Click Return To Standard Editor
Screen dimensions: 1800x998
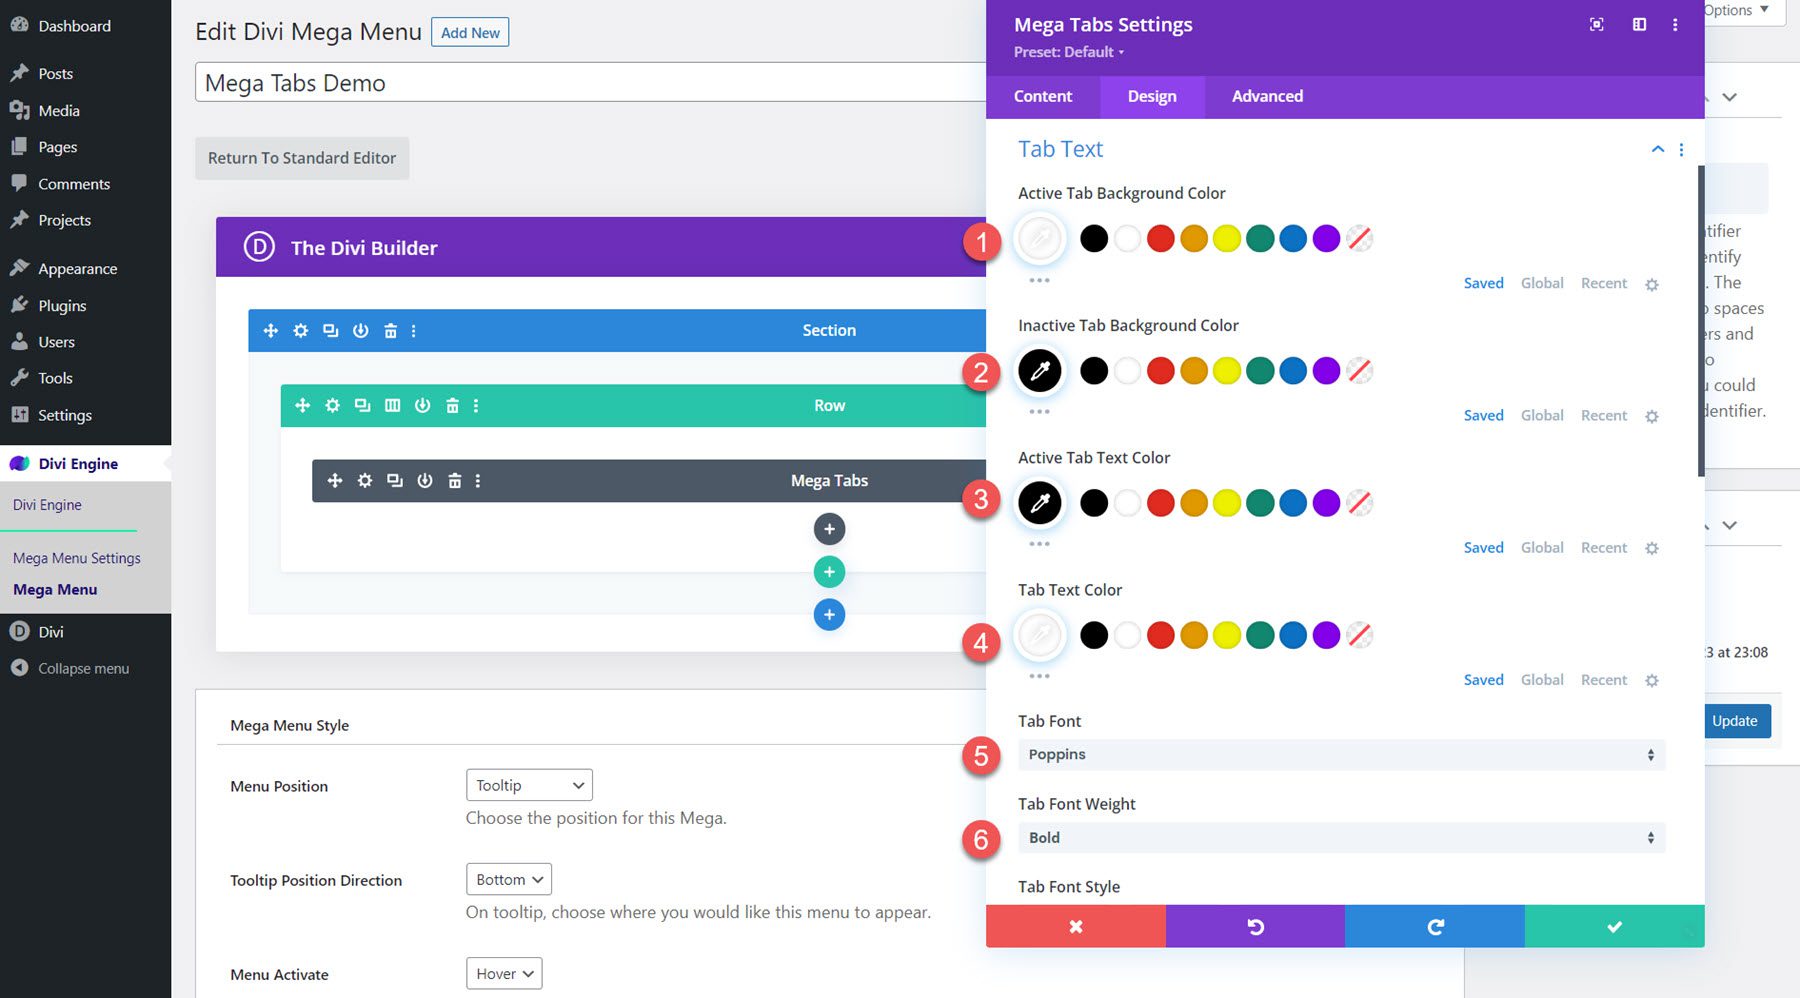tap(302, 158)
